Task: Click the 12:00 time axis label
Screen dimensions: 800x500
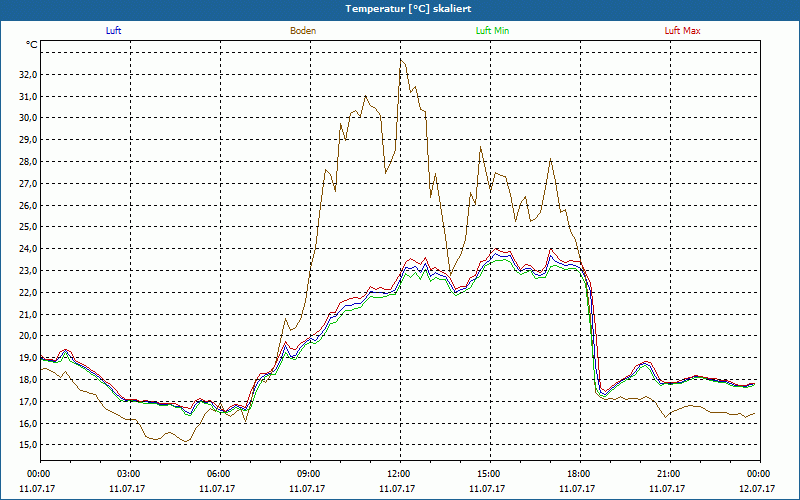Action: pos(397,474)
